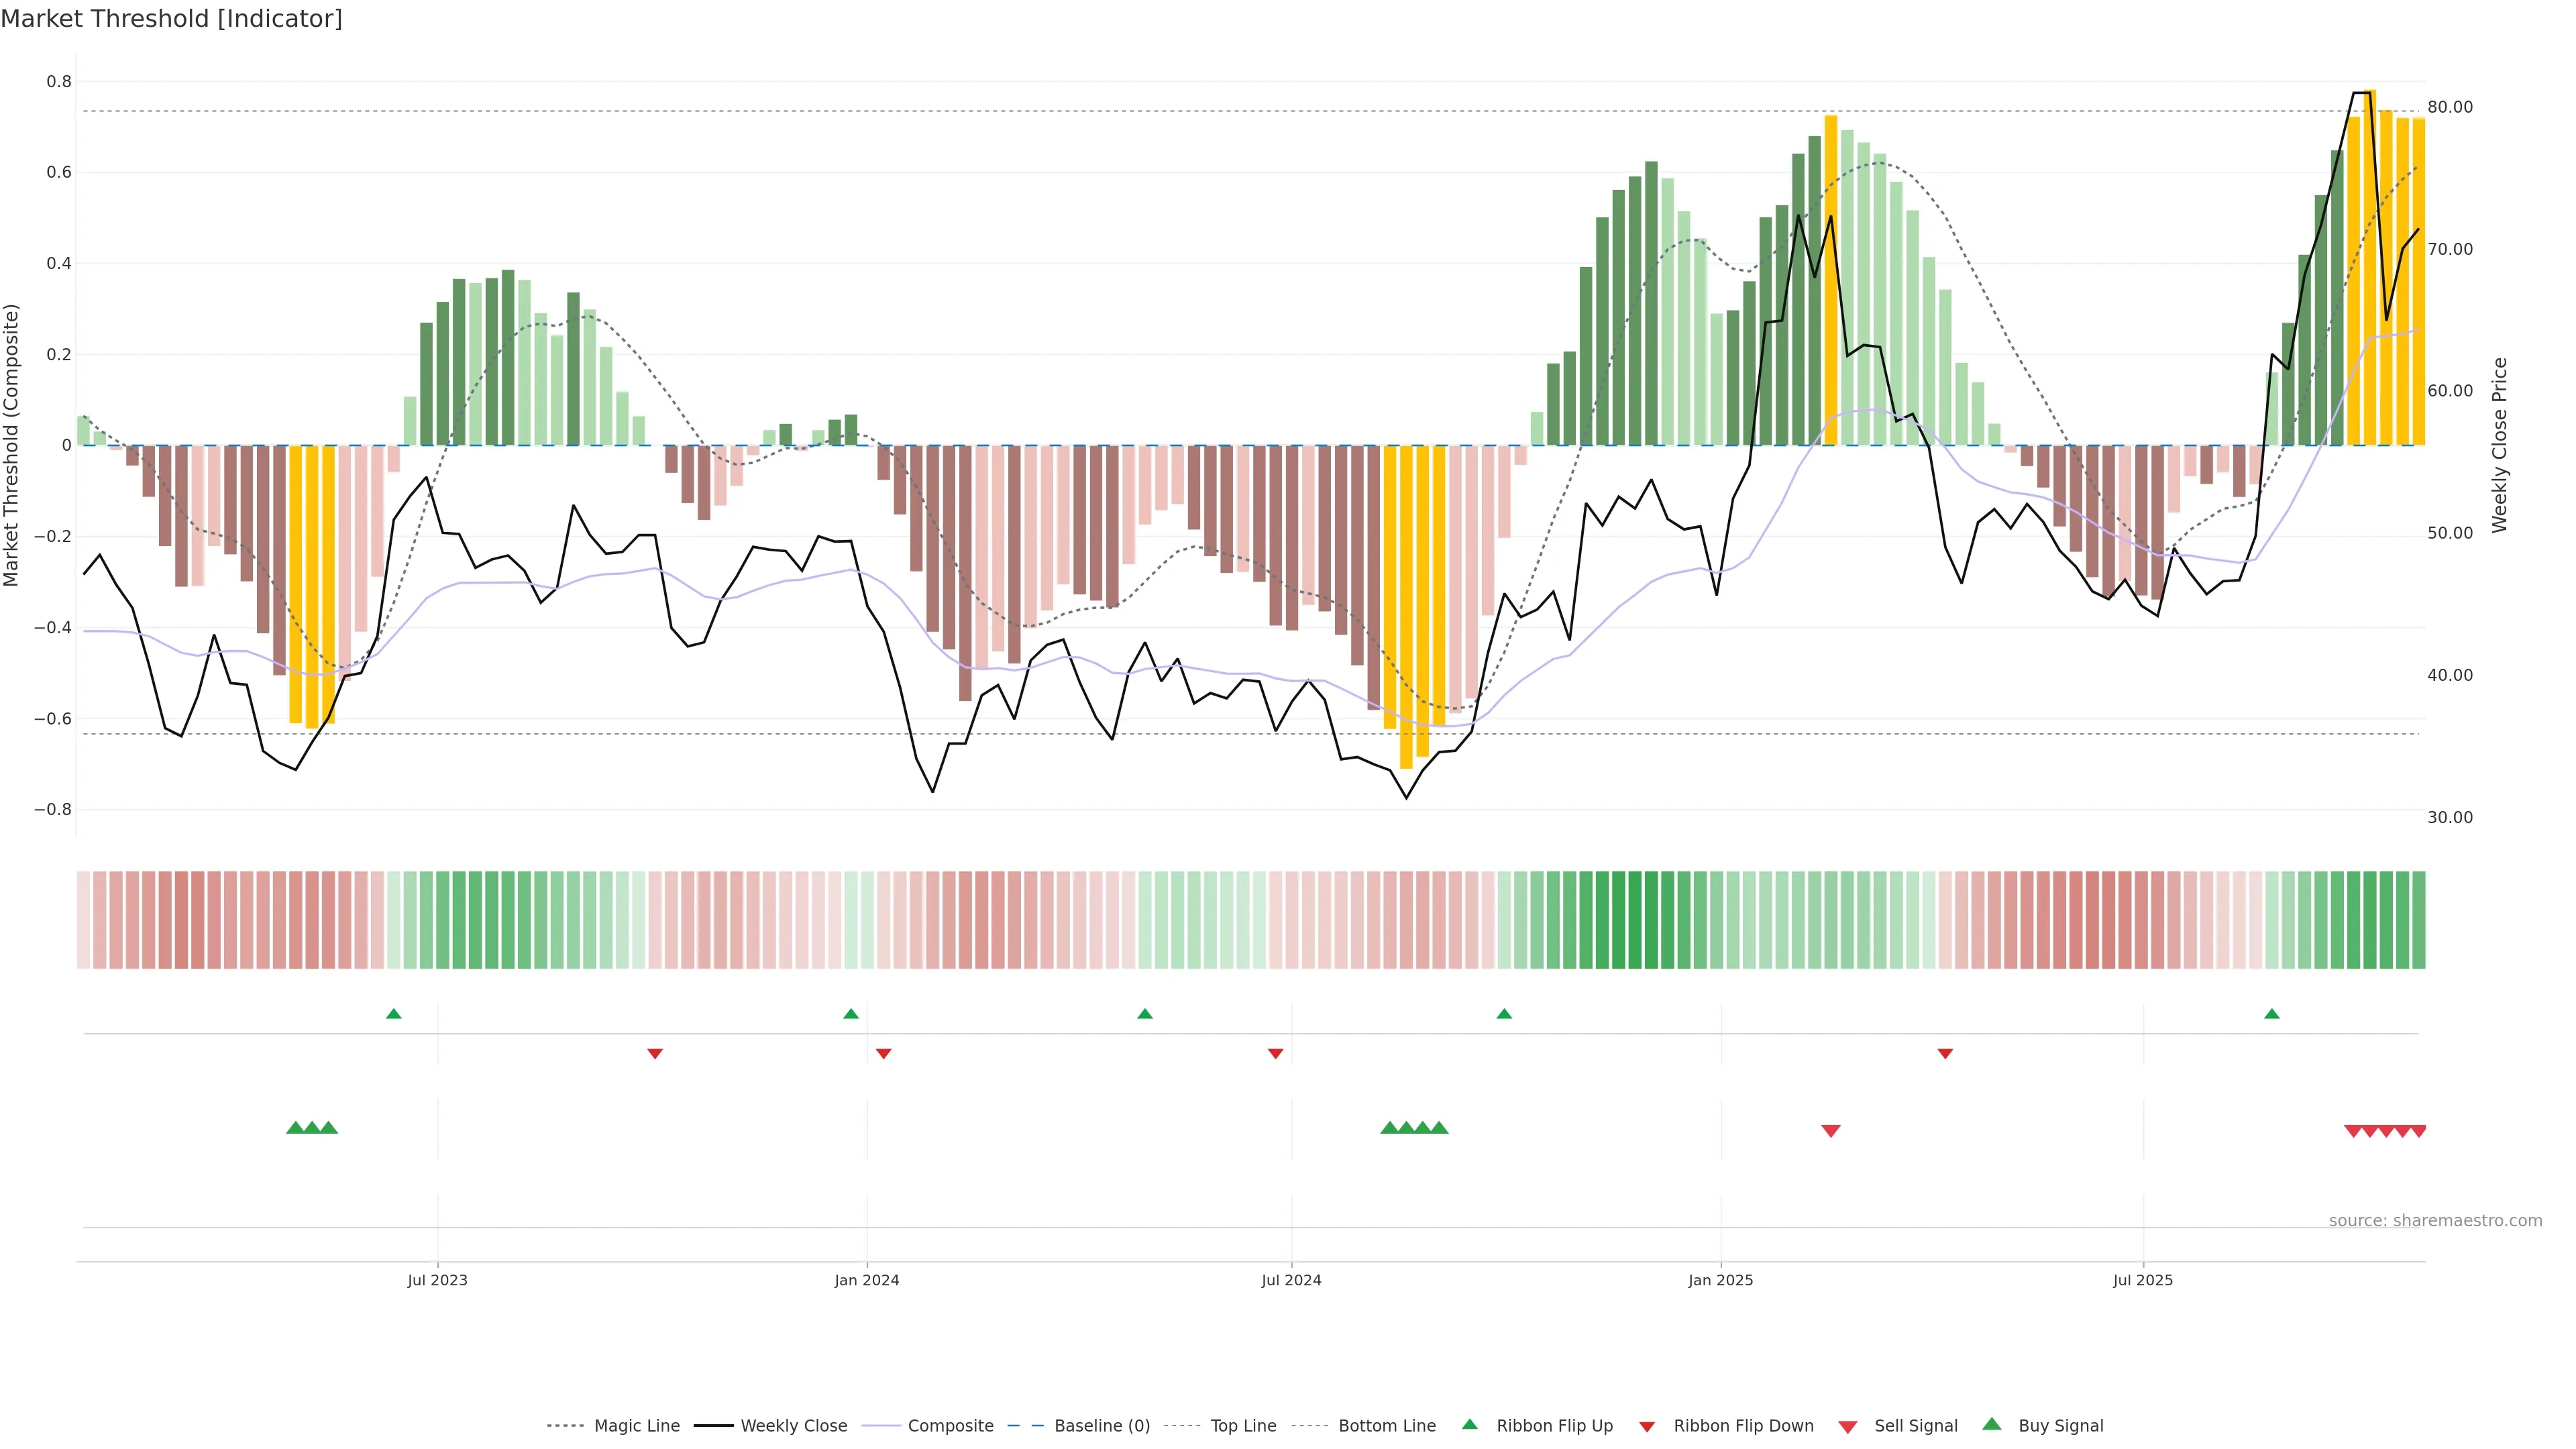Click the Jan 2025 x-axis label

point(1720,1280)
